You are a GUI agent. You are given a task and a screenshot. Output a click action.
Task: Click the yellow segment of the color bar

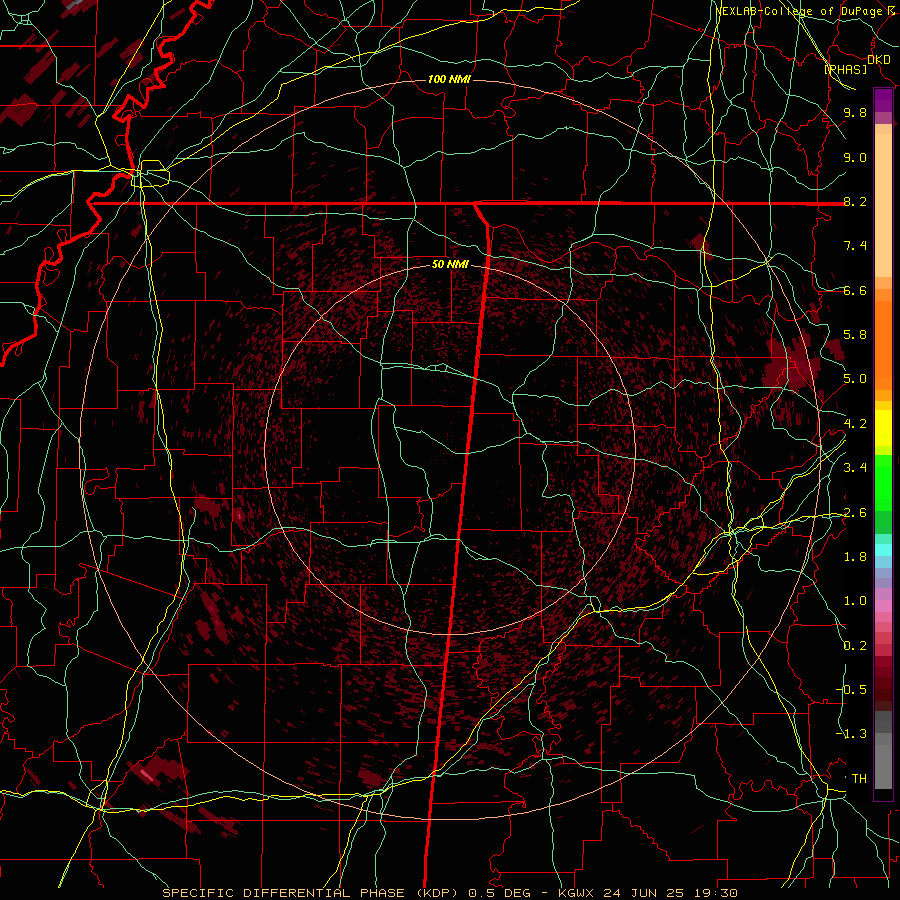tap(883, 428)
